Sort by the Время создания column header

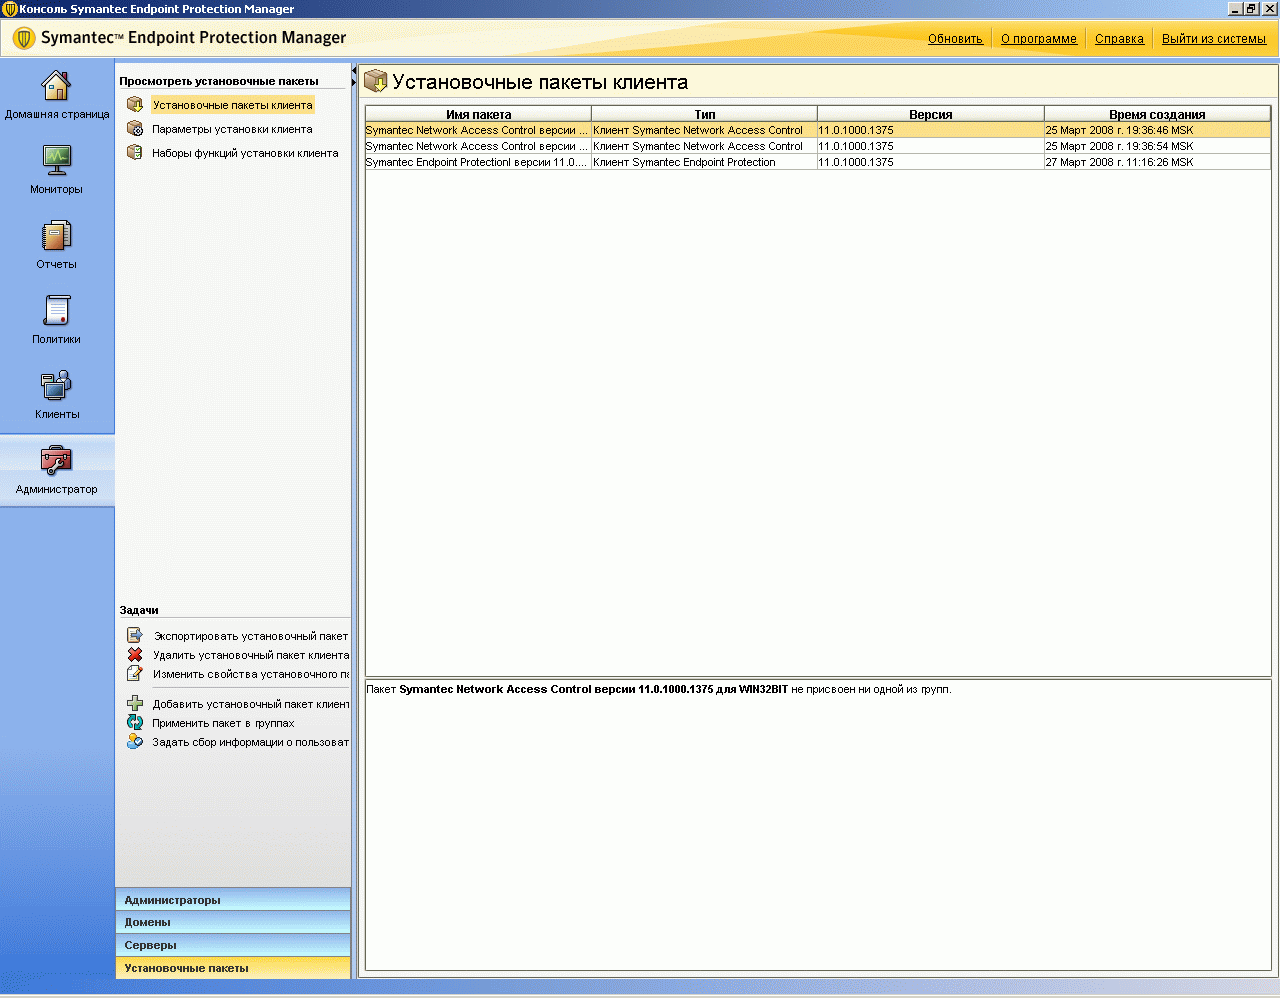coord(1157,114)
